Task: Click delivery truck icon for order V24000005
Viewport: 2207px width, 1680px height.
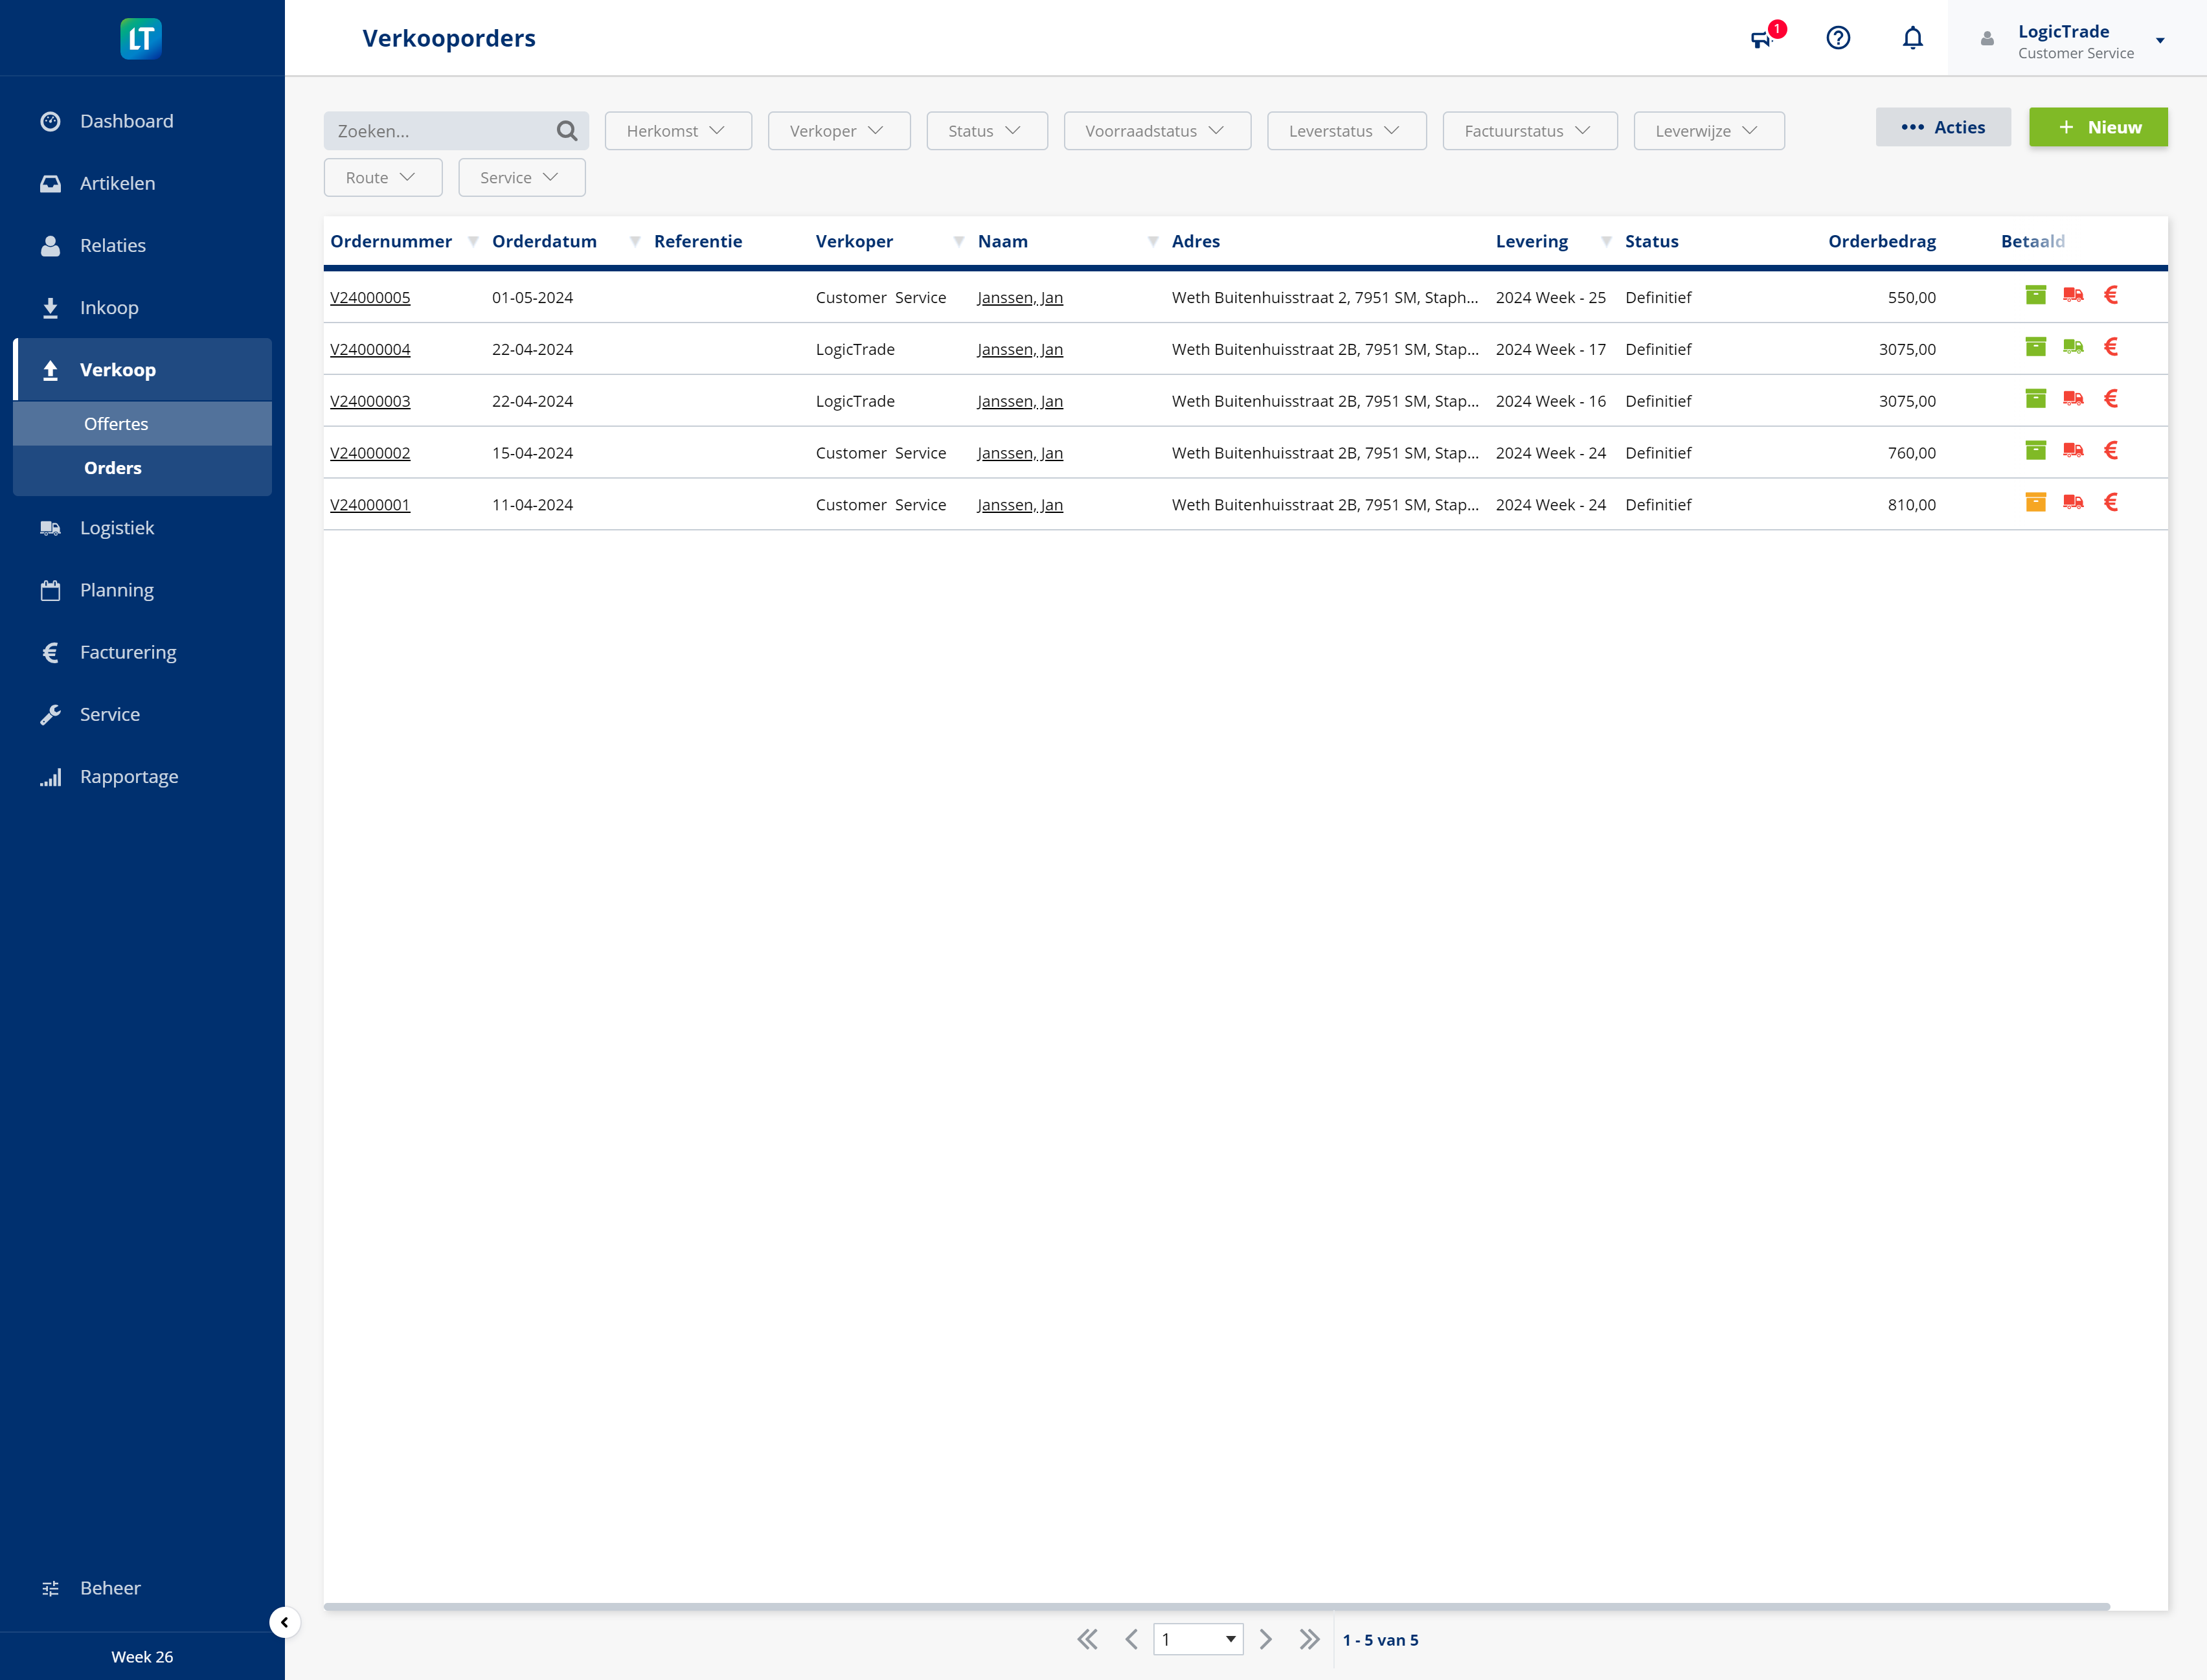Action: pyautogui.click(x=2073, y=295)
